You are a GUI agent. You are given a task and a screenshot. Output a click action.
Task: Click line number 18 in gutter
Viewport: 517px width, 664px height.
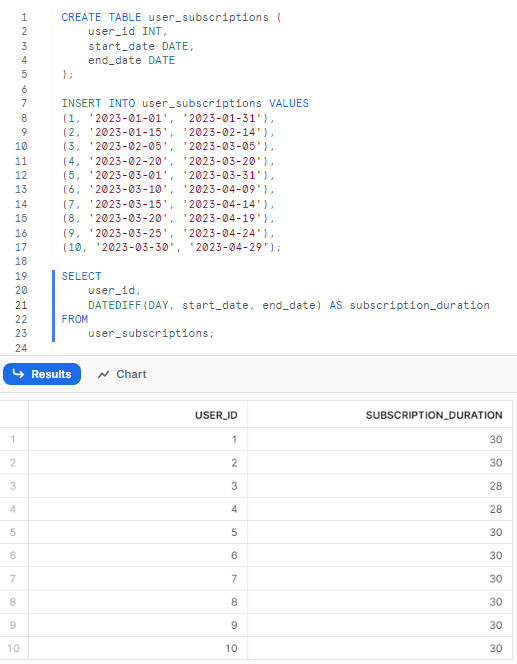21,262
